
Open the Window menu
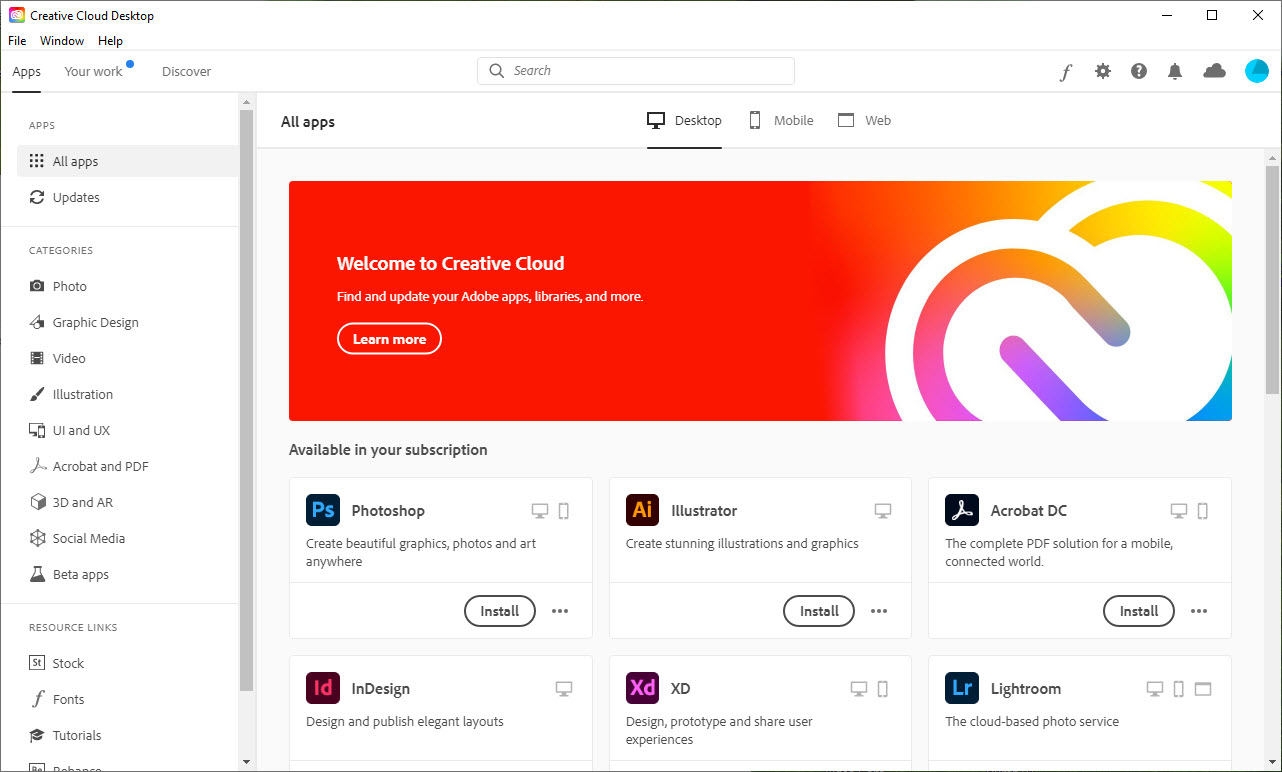[62, 41]
